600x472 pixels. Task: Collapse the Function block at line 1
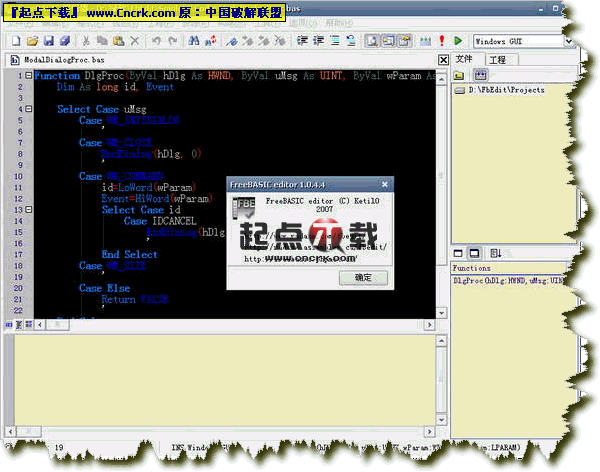click(x=28, y=75)
